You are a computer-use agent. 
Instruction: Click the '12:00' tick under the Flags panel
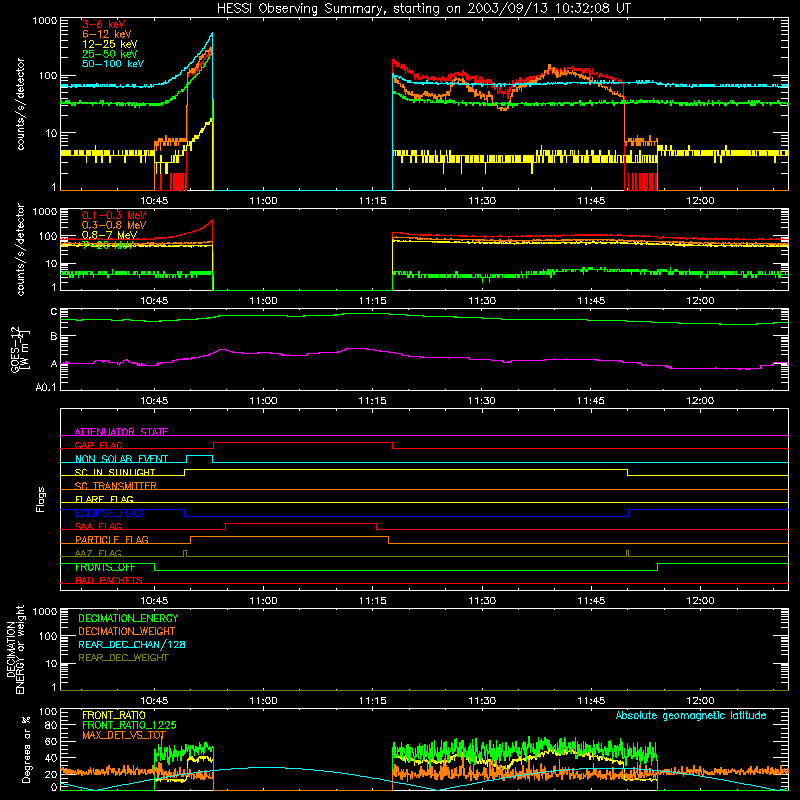click(700, 601)
